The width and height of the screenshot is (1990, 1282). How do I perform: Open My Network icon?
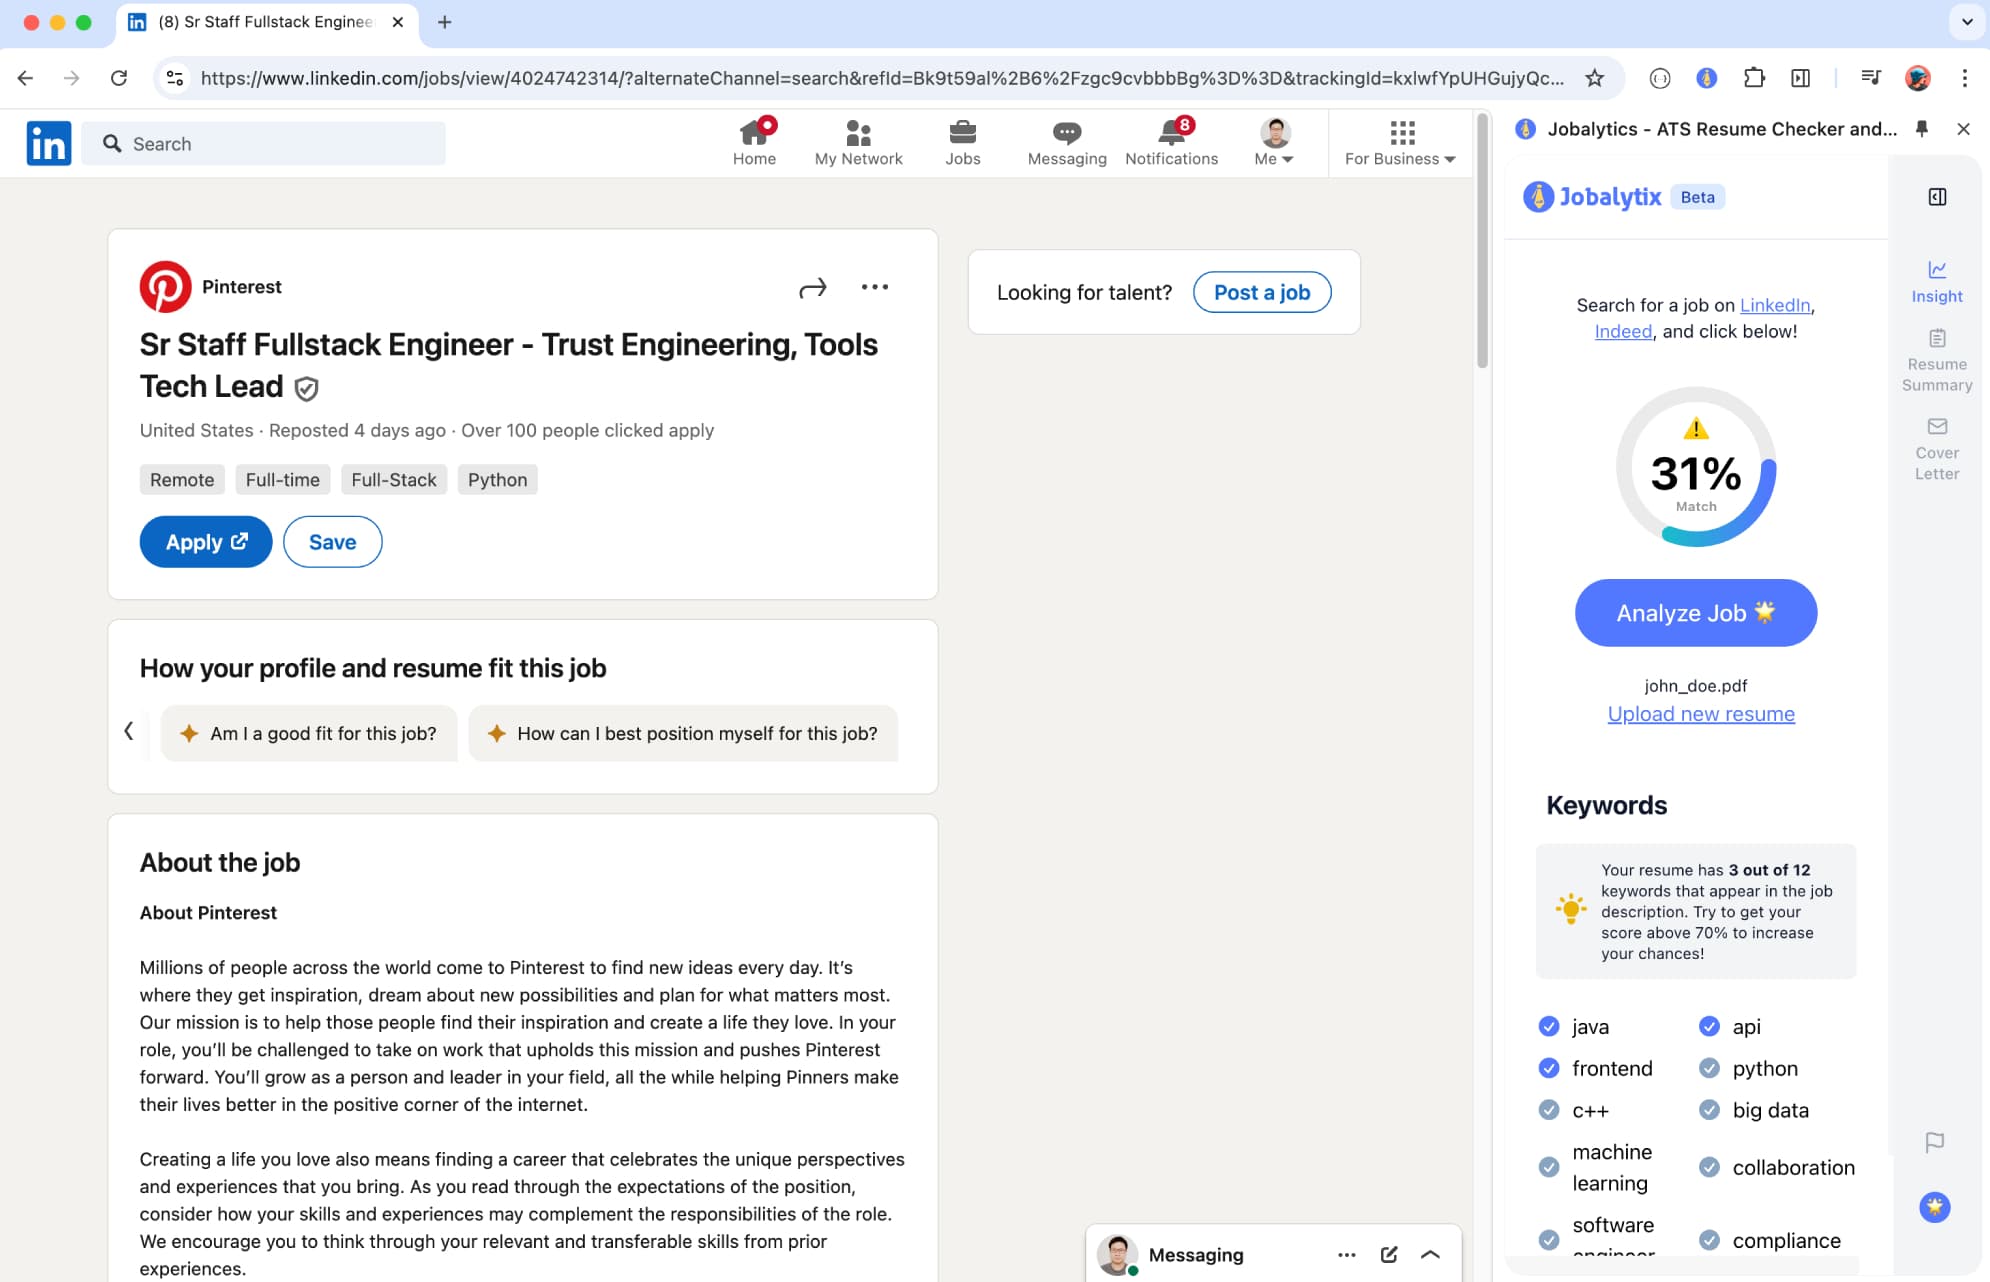click(x=858, y=143)
